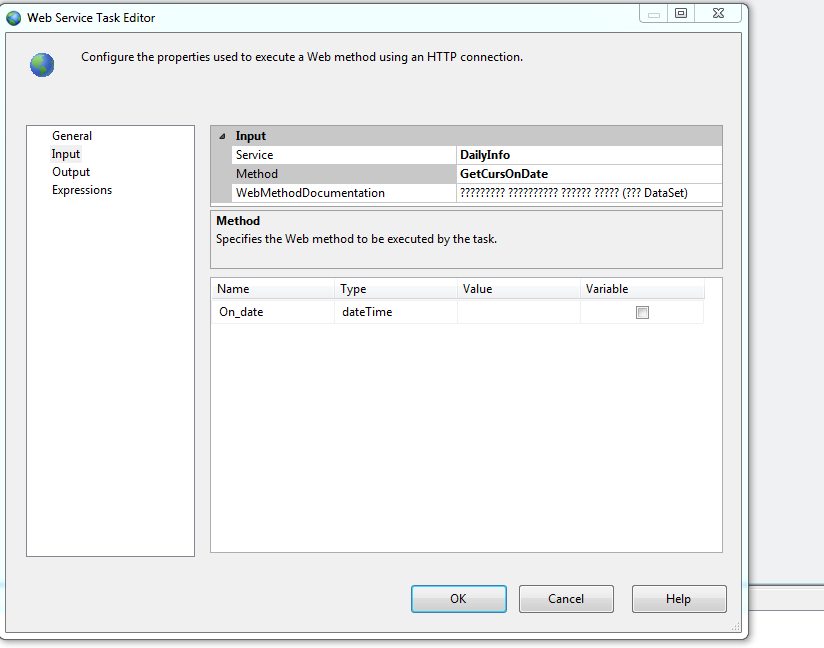
Task: Cancel the Web Service Task Editor
Action: pos(566,599)
